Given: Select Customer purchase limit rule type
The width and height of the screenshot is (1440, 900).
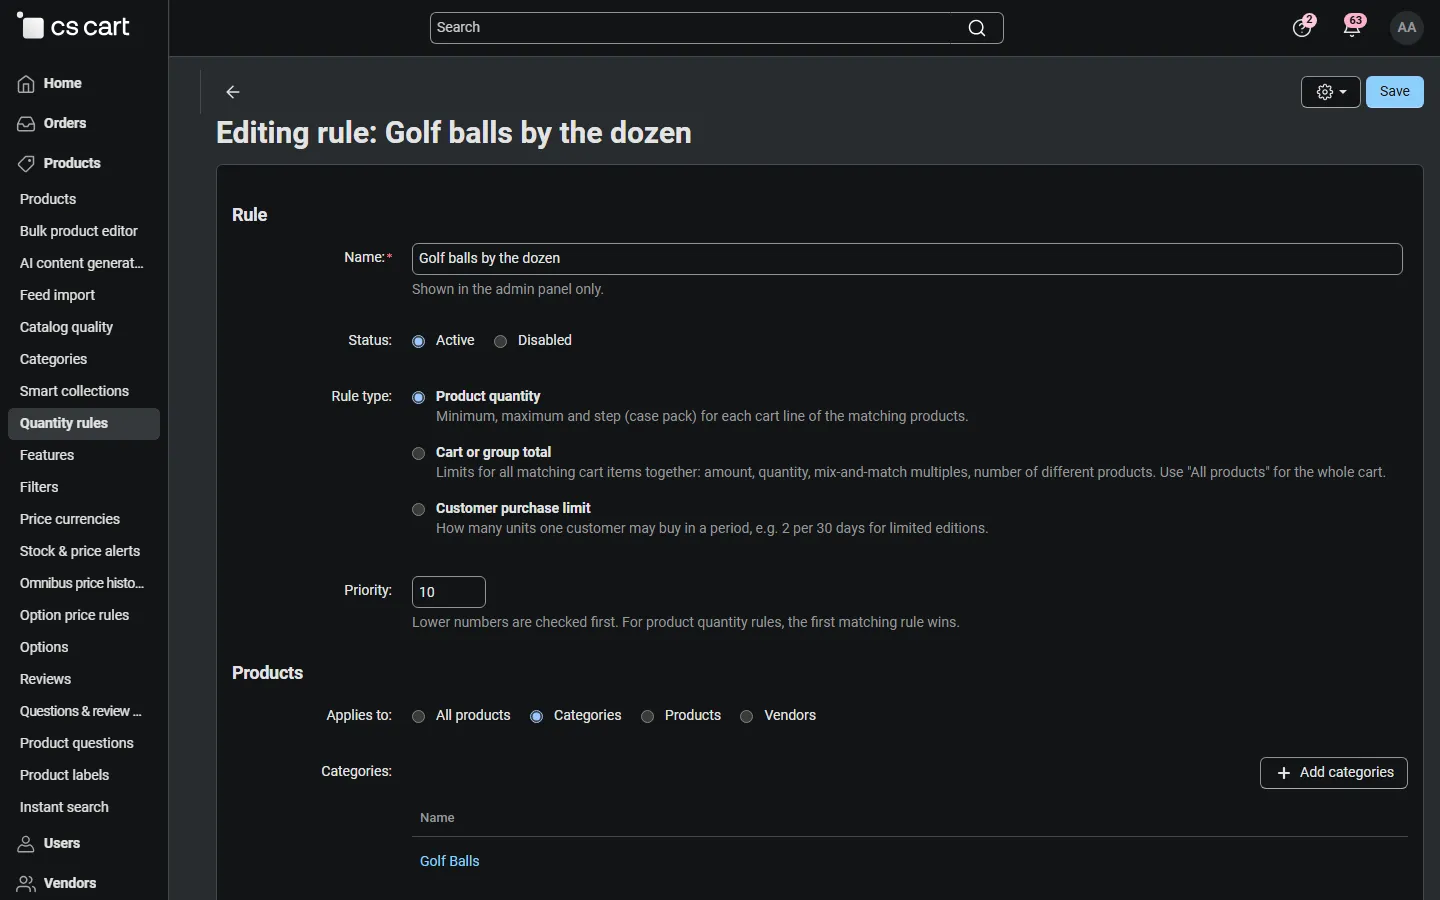Looking at the screenshot, I should 419,510.
